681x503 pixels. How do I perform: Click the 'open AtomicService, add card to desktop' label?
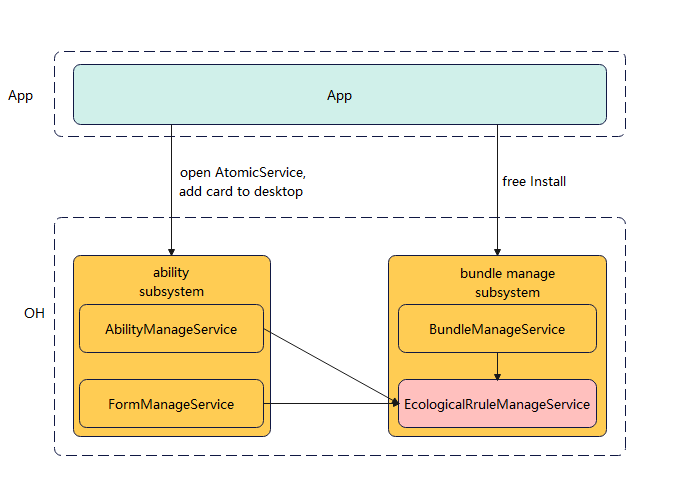(241, 181)
